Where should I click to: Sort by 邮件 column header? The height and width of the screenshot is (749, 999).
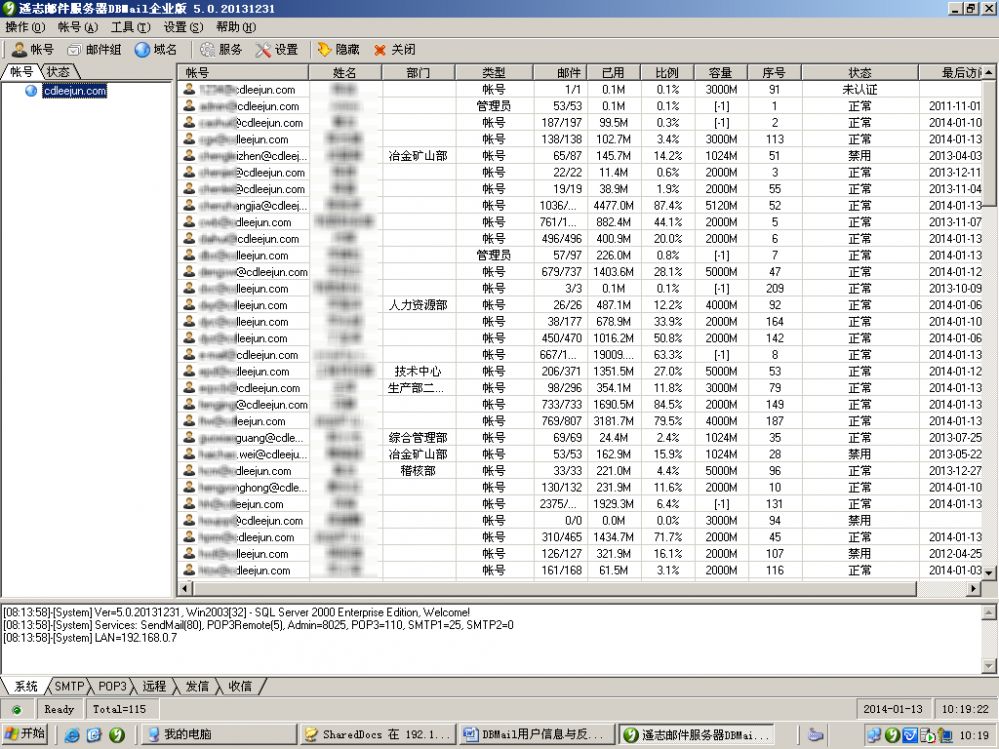[559, 73]
